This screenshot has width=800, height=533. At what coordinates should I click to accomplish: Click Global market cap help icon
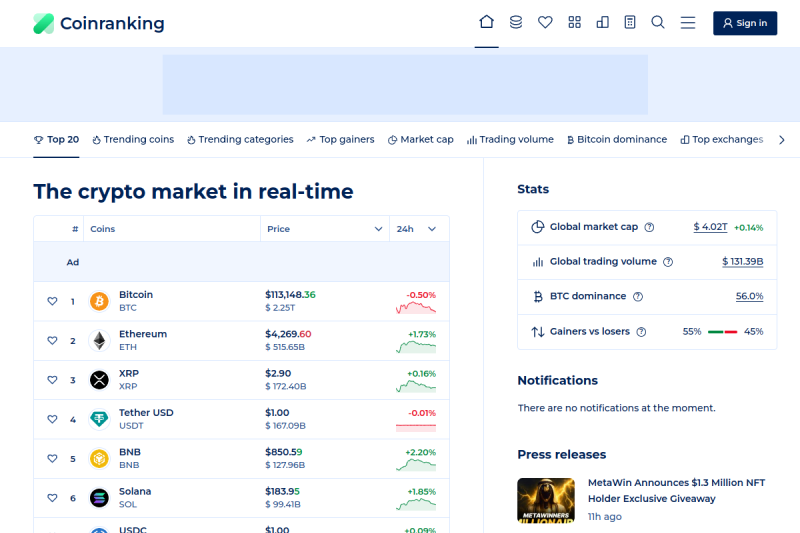649,227
